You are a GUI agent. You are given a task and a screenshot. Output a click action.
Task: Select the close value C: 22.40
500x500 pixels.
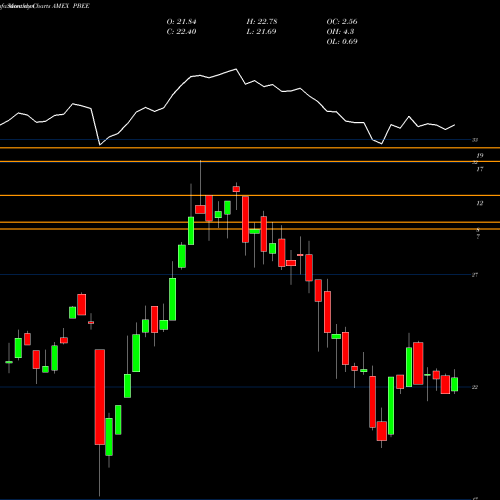(x=181, y=32)
